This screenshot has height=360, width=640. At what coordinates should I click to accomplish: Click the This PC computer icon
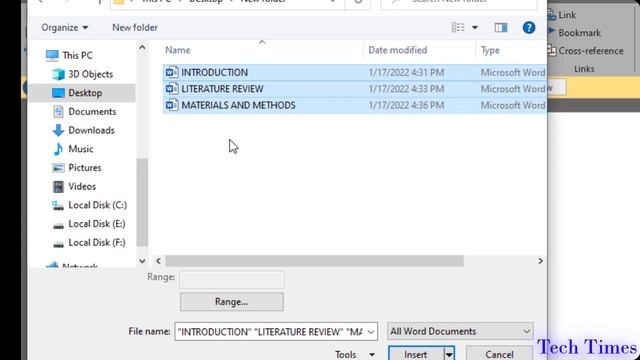click(x=52, y=55)
